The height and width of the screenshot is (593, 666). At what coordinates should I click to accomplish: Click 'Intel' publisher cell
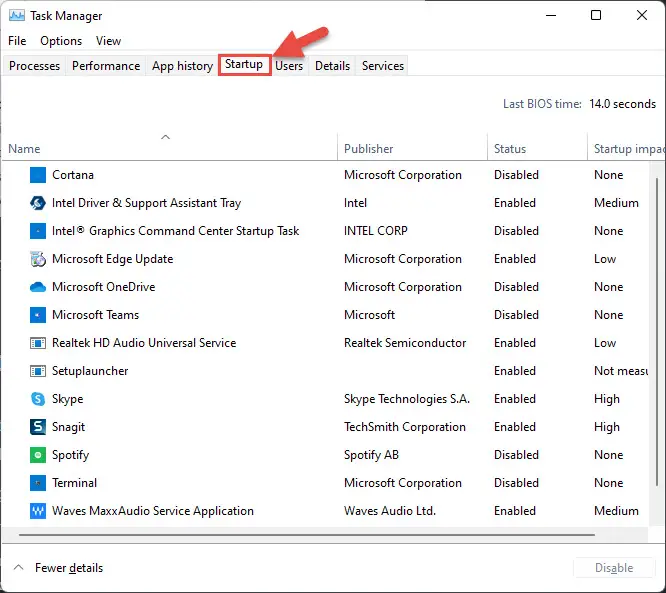click(355, 203)
